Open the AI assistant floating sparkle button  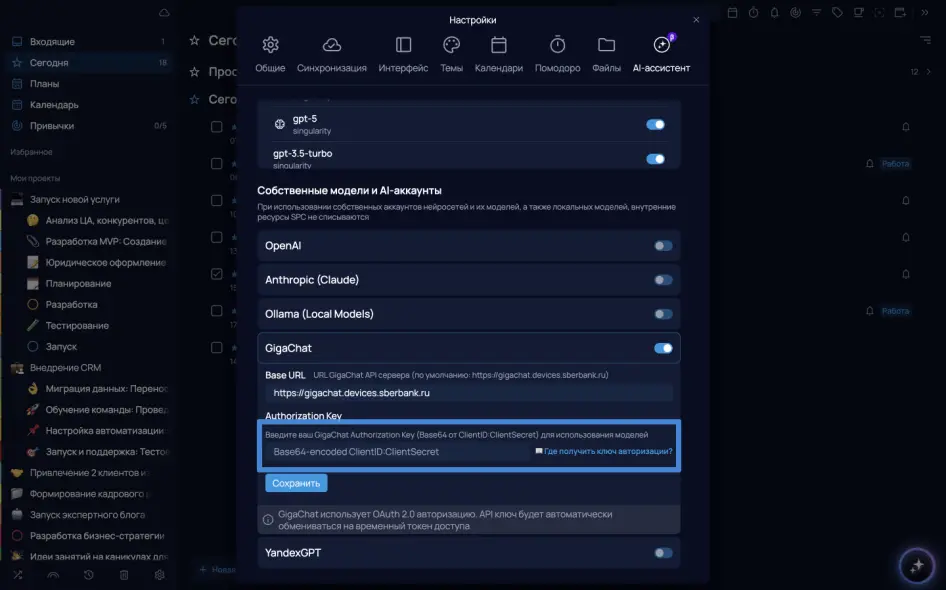(x=915, y=566)
